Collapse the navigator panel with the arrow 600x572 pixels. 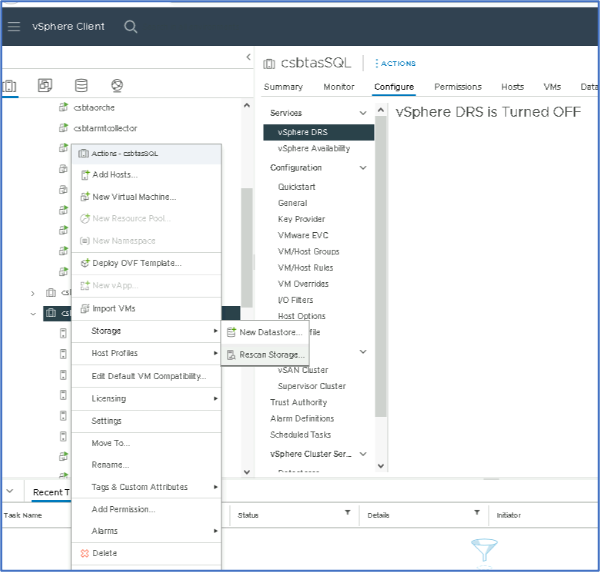click(x=248, y=58)
